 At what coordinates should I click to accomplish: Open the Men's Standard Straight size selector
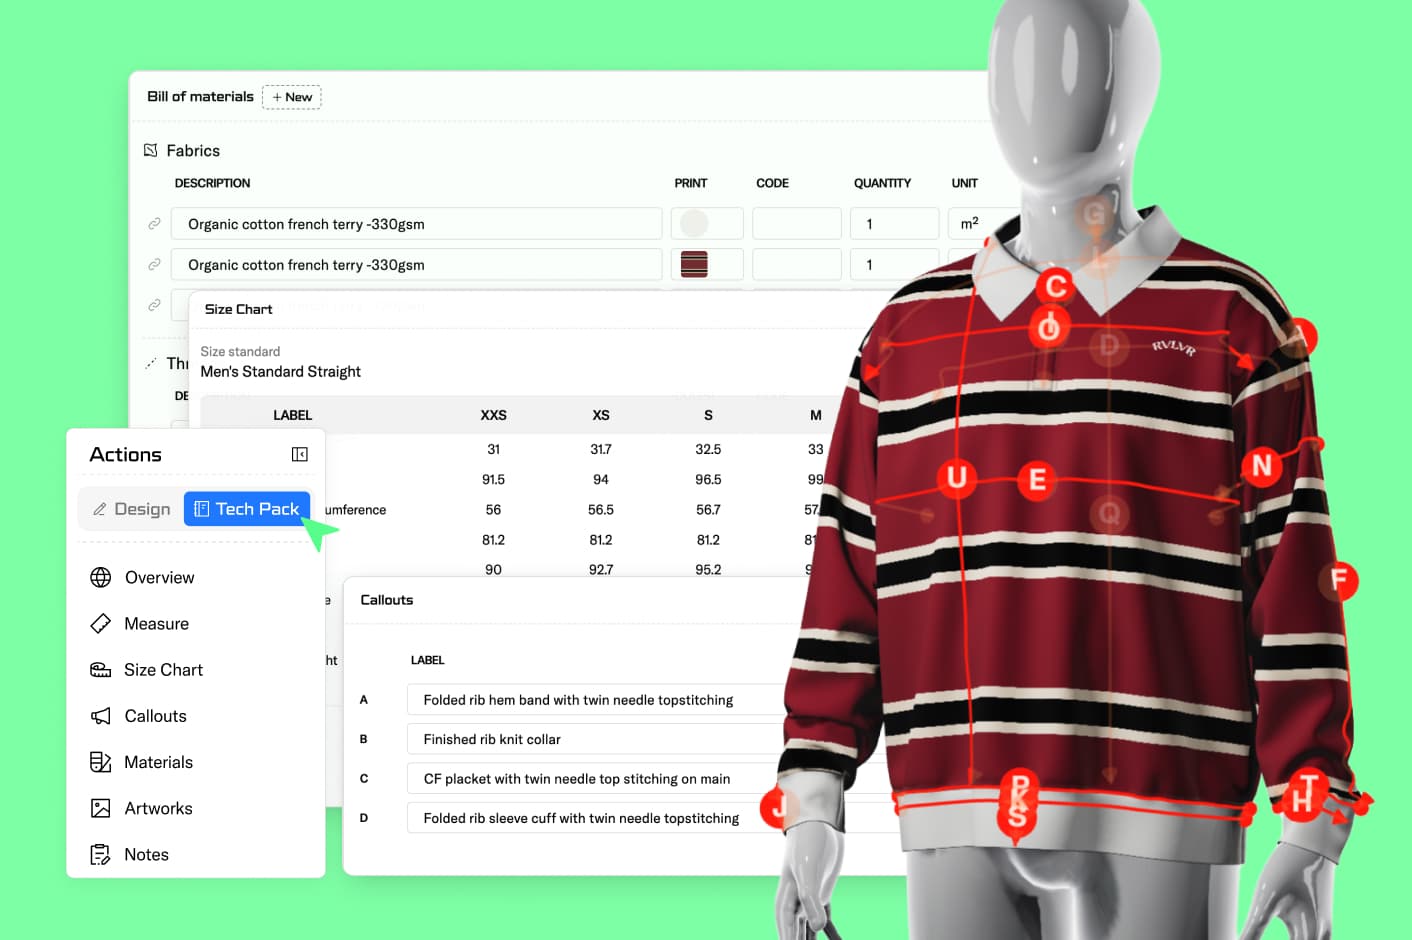tap(281, 371)
